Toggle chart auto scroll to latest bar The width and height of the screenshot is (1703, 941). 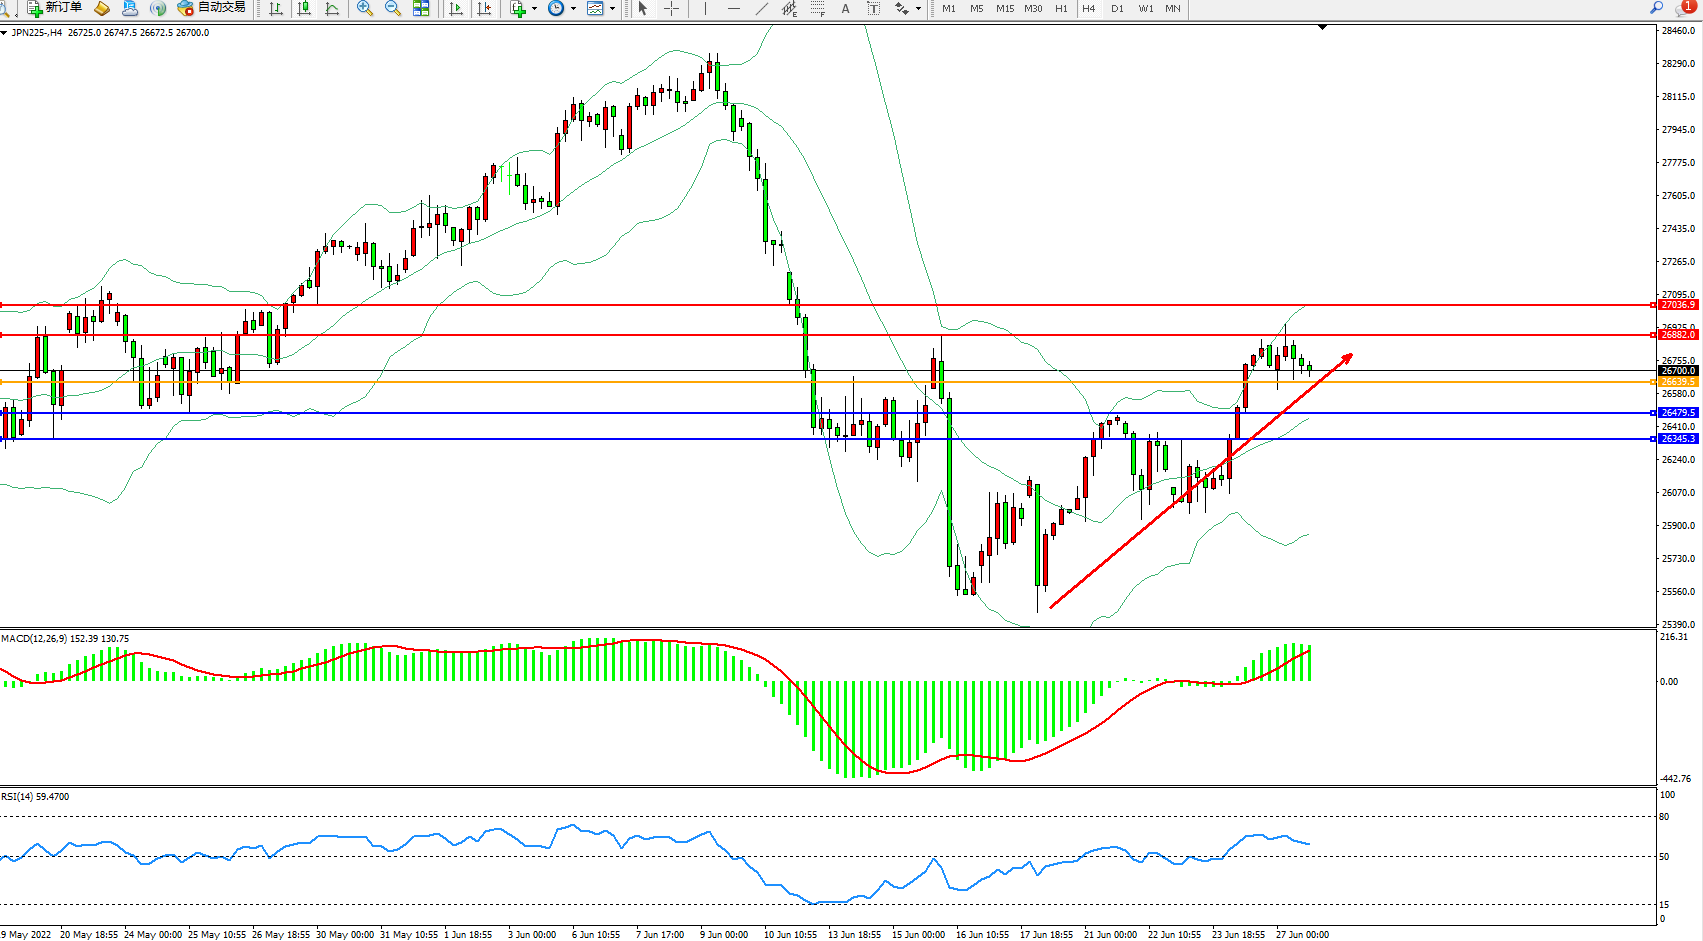456,8
